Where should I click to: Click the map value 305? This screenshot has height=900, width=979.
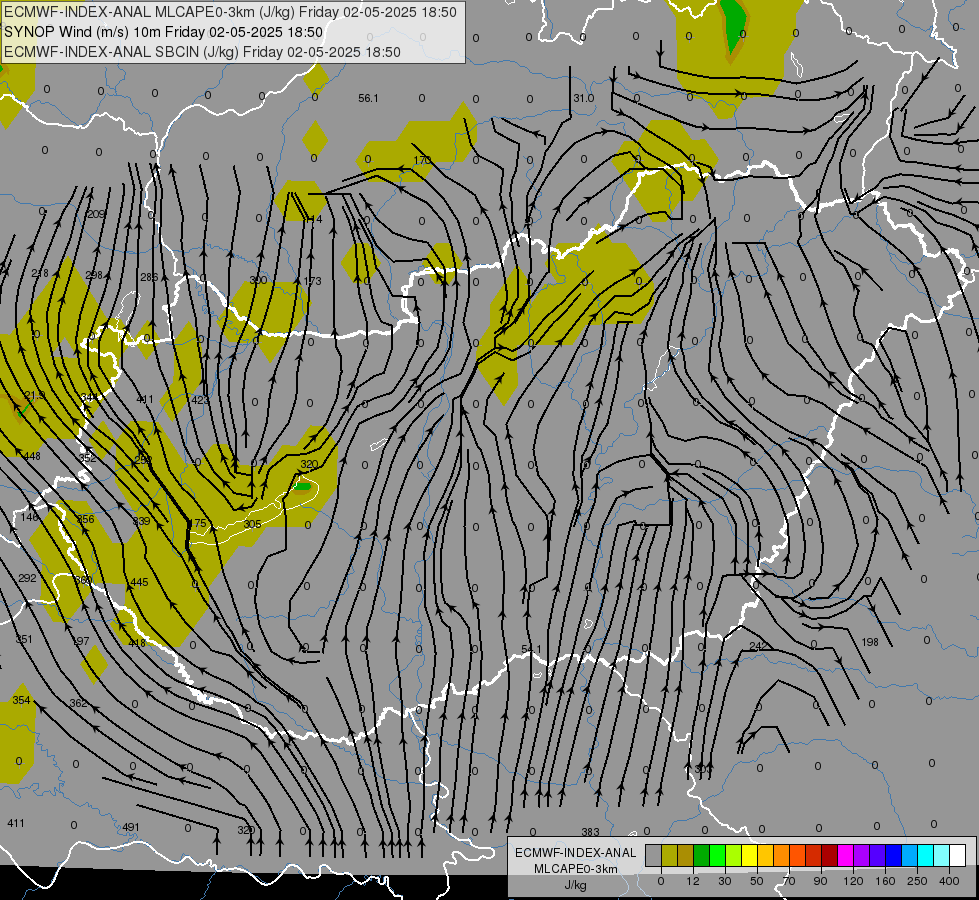(252, 524)
